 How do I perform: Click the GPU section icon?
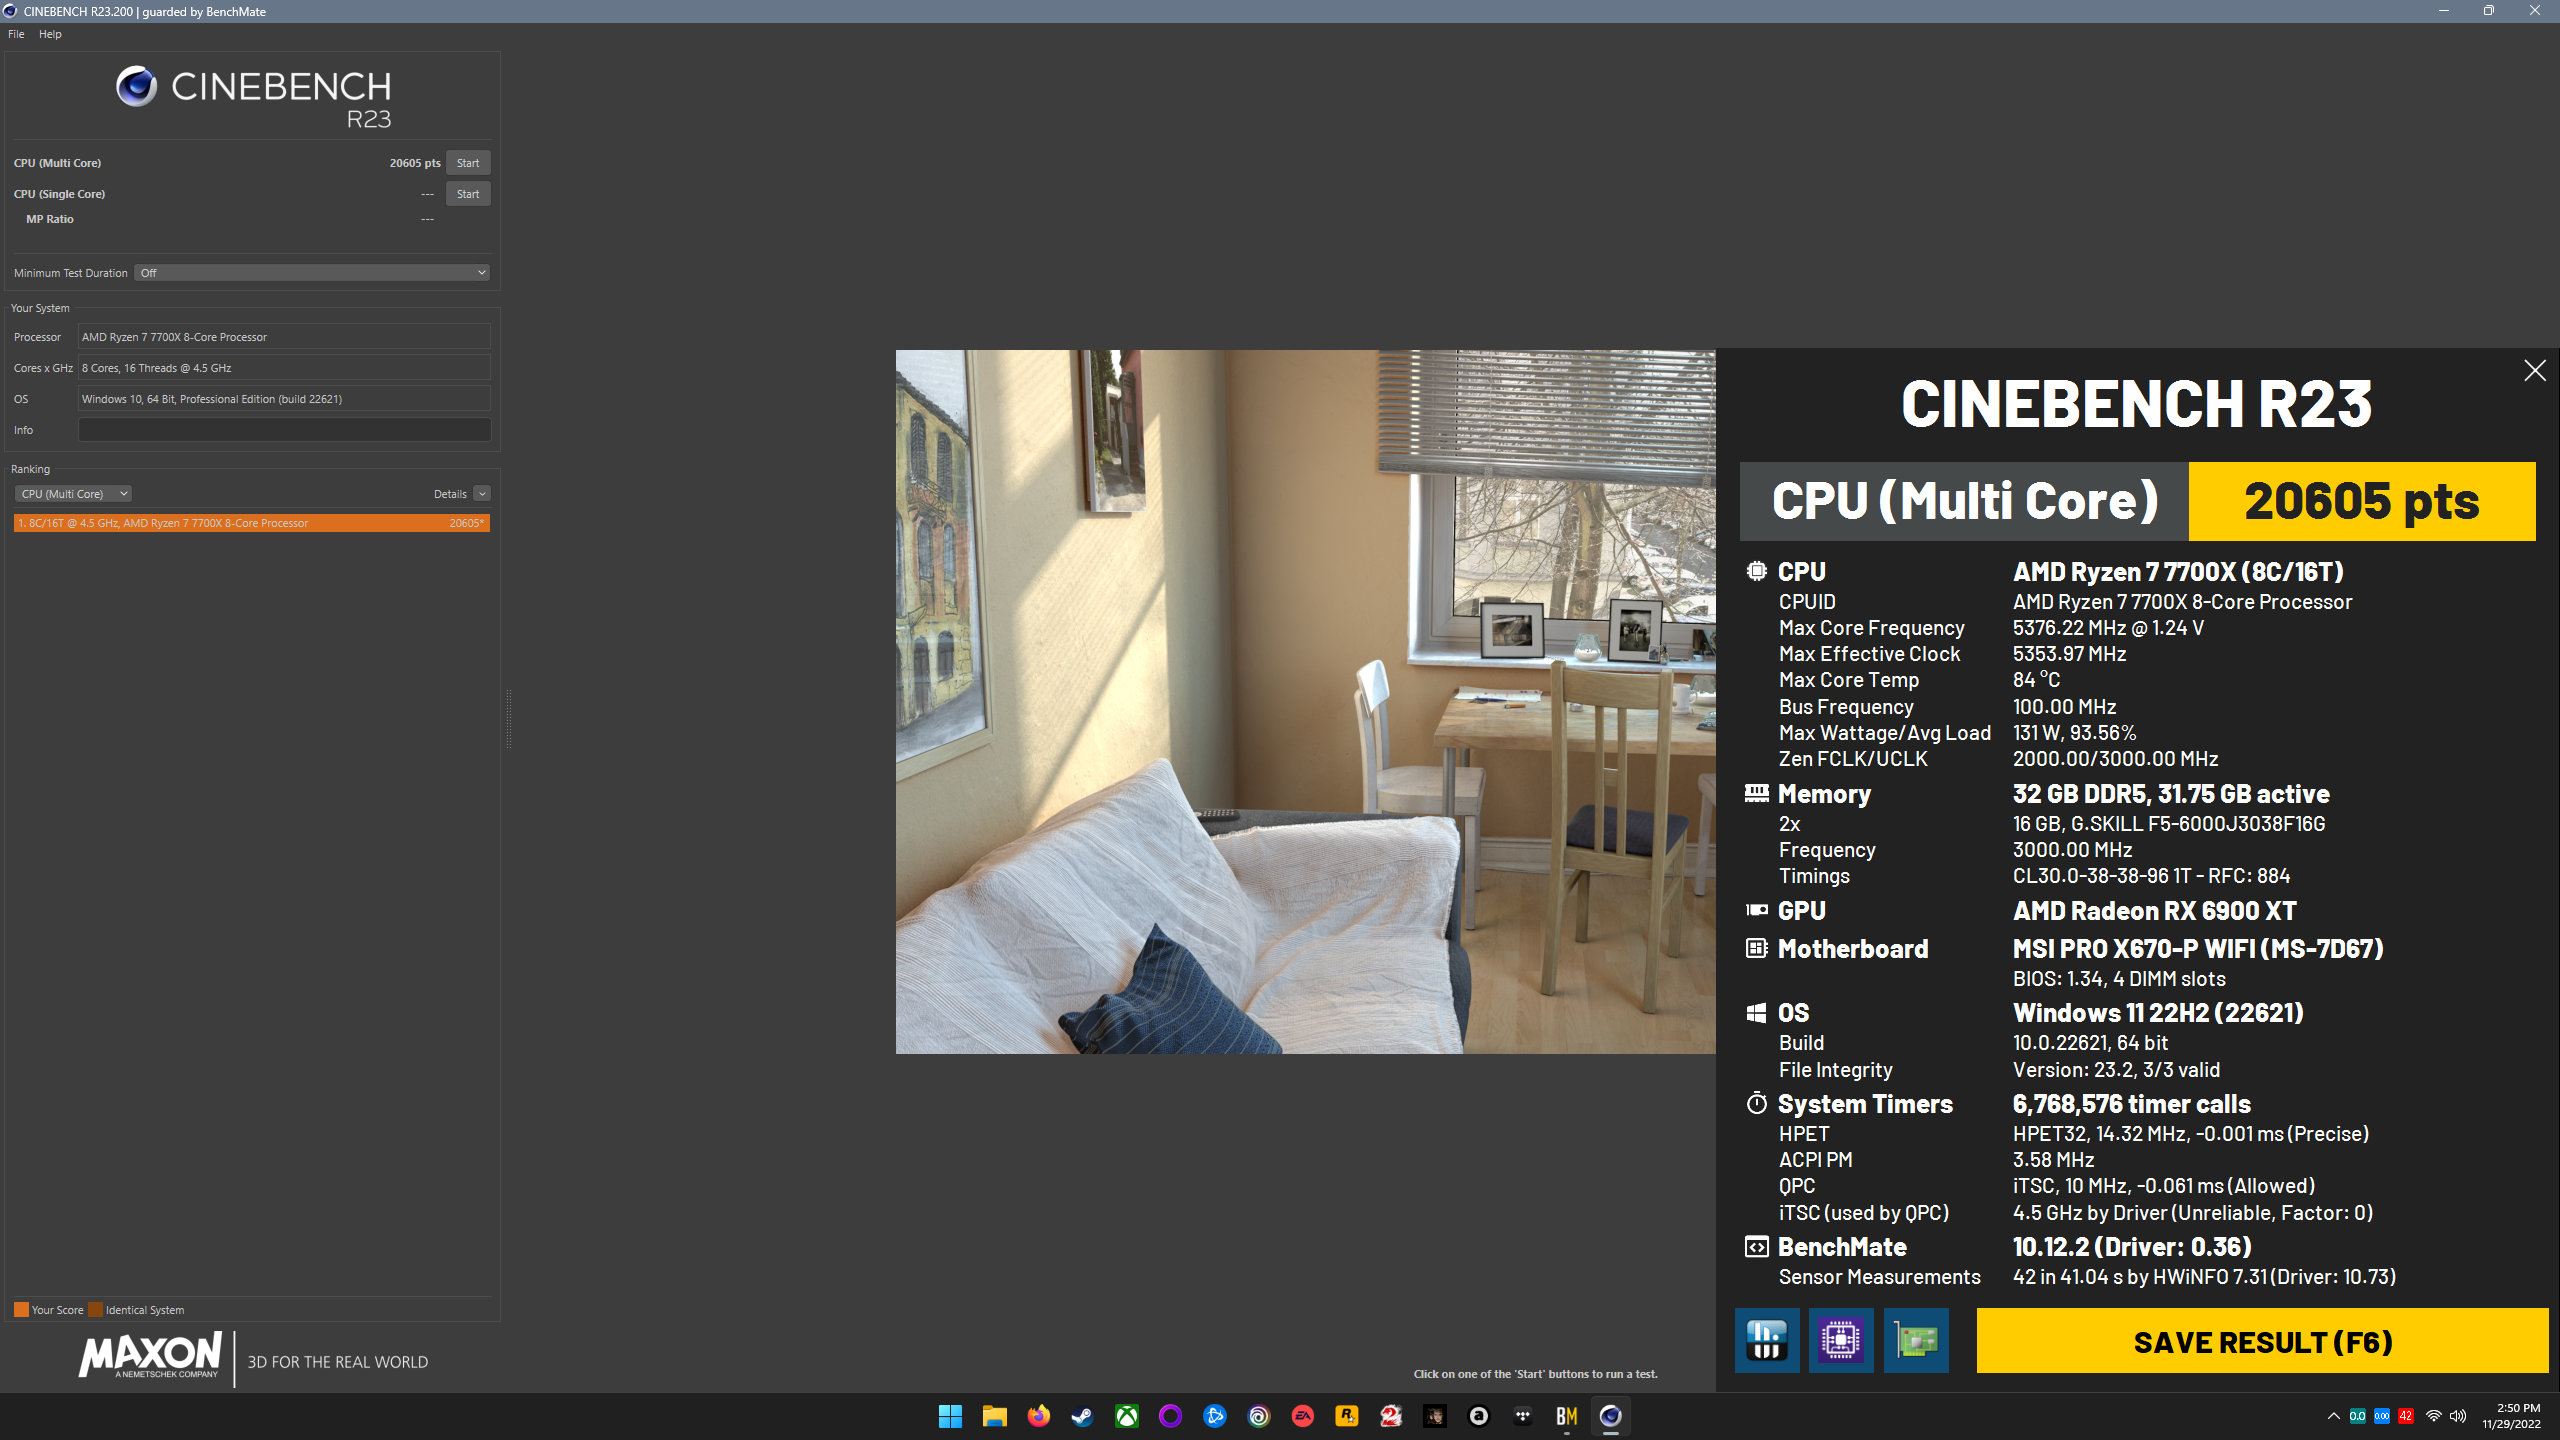point(1757,910)
